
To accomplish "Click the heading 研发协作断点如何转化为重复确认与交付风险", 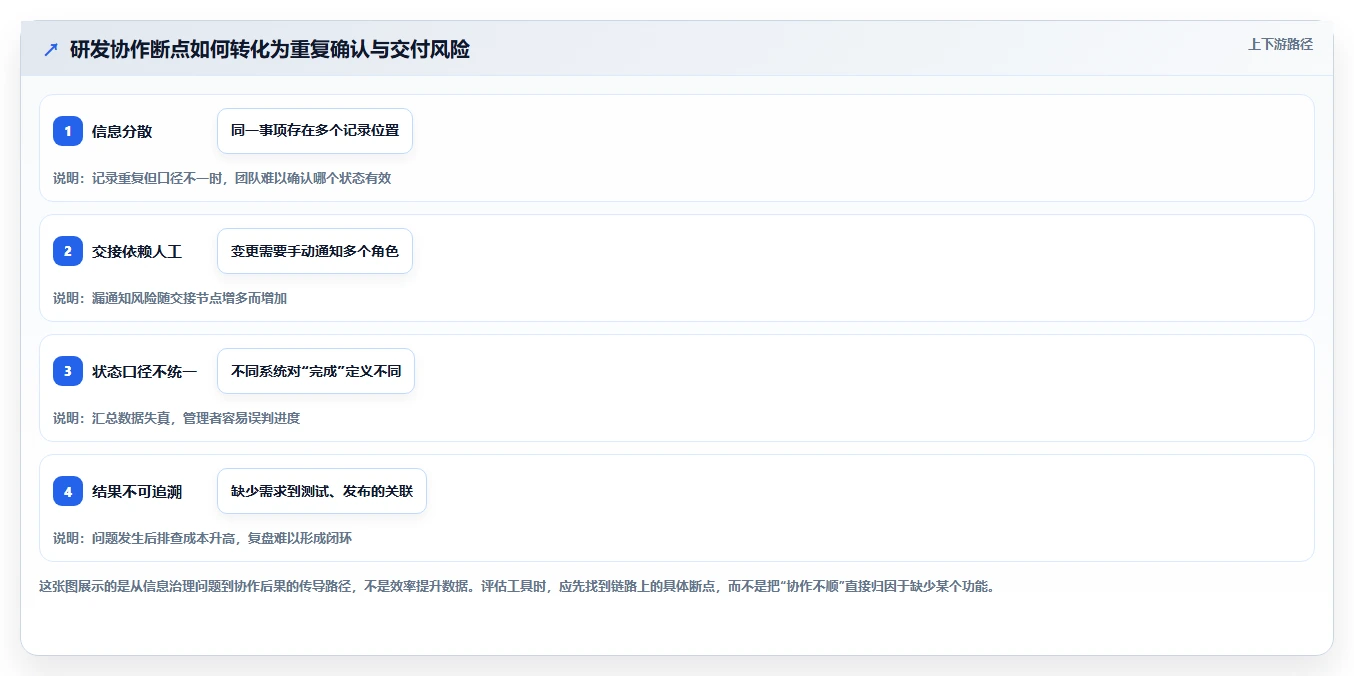I will tap(270, 49).
